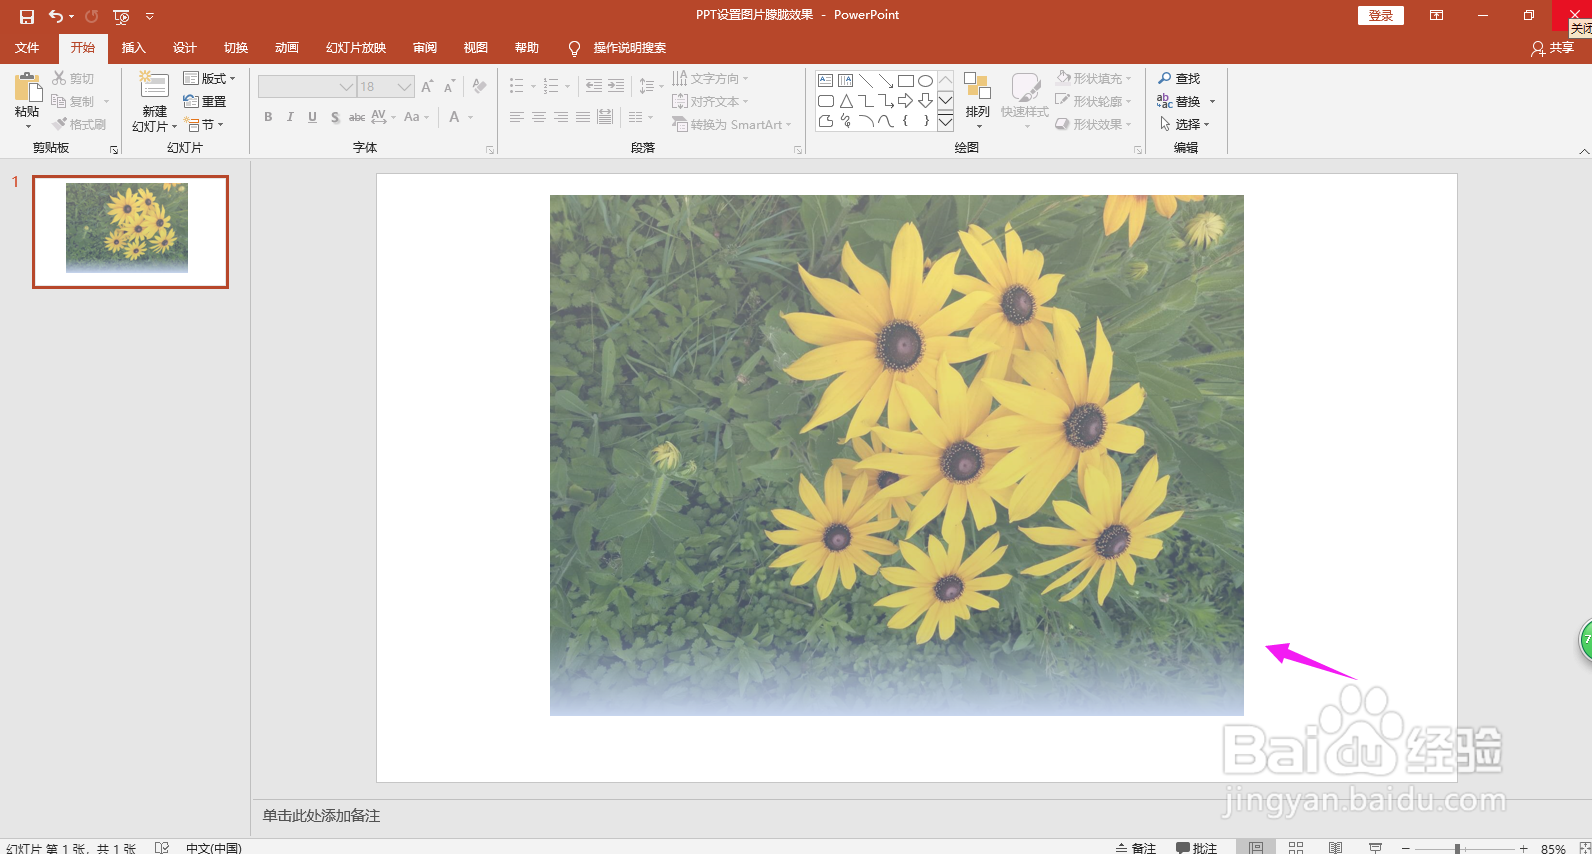The width and height of the screenshot is (1592, 854).
Task: Collapse the ribbon with the chevron
Action: click(x=1584, y=150)
